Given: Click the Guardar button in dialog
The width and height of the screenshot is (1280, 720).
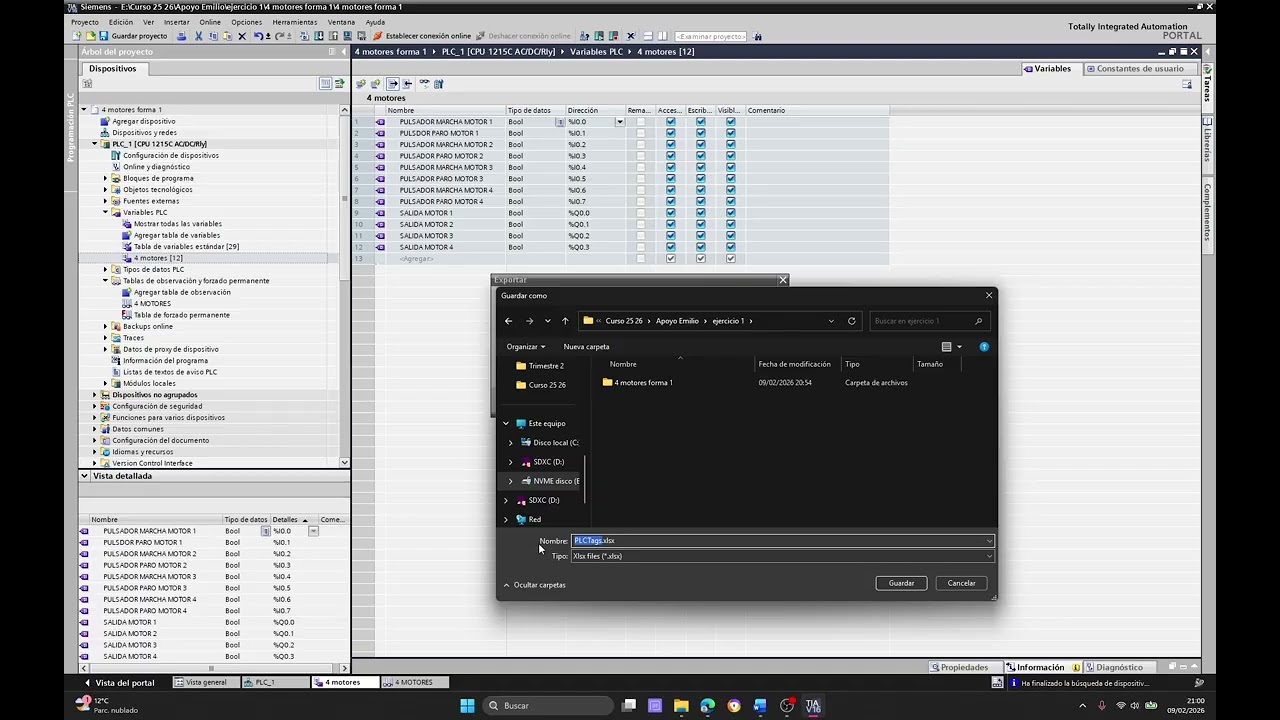Looking at the screenshot, I should (x=901, y=583).
